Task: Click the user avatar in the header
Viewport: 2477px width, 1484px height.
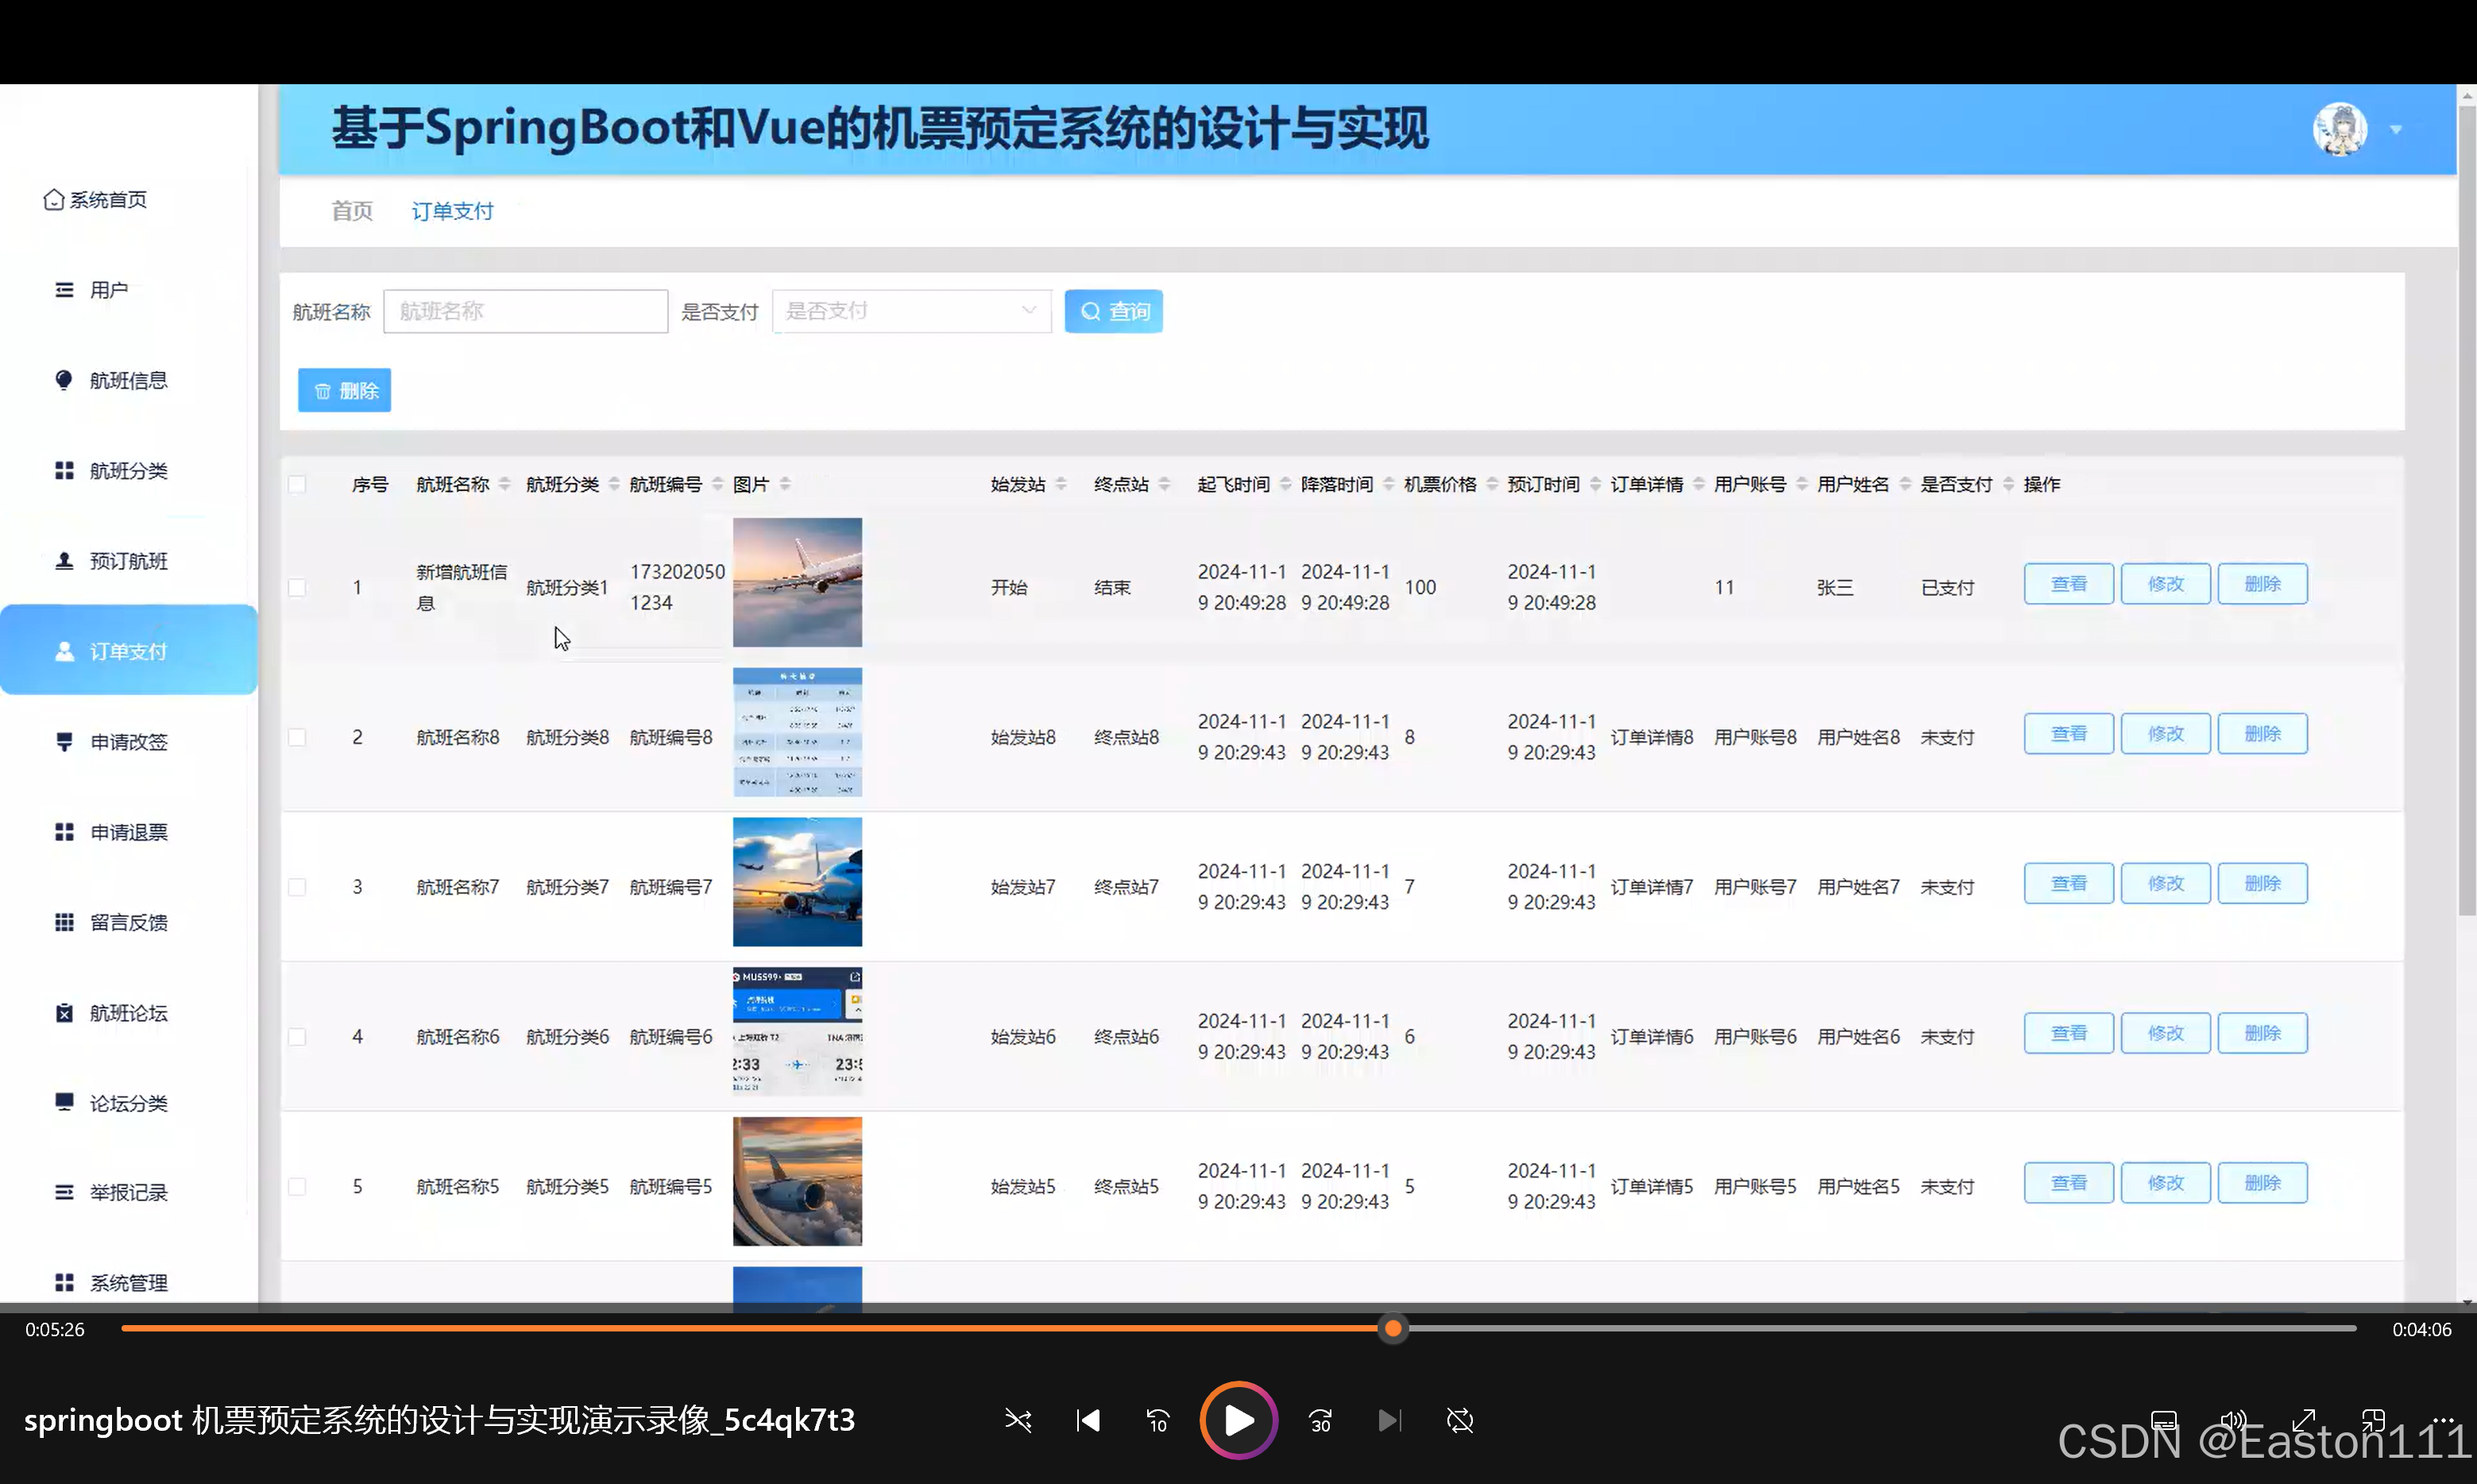Action: pos(2339,129)
